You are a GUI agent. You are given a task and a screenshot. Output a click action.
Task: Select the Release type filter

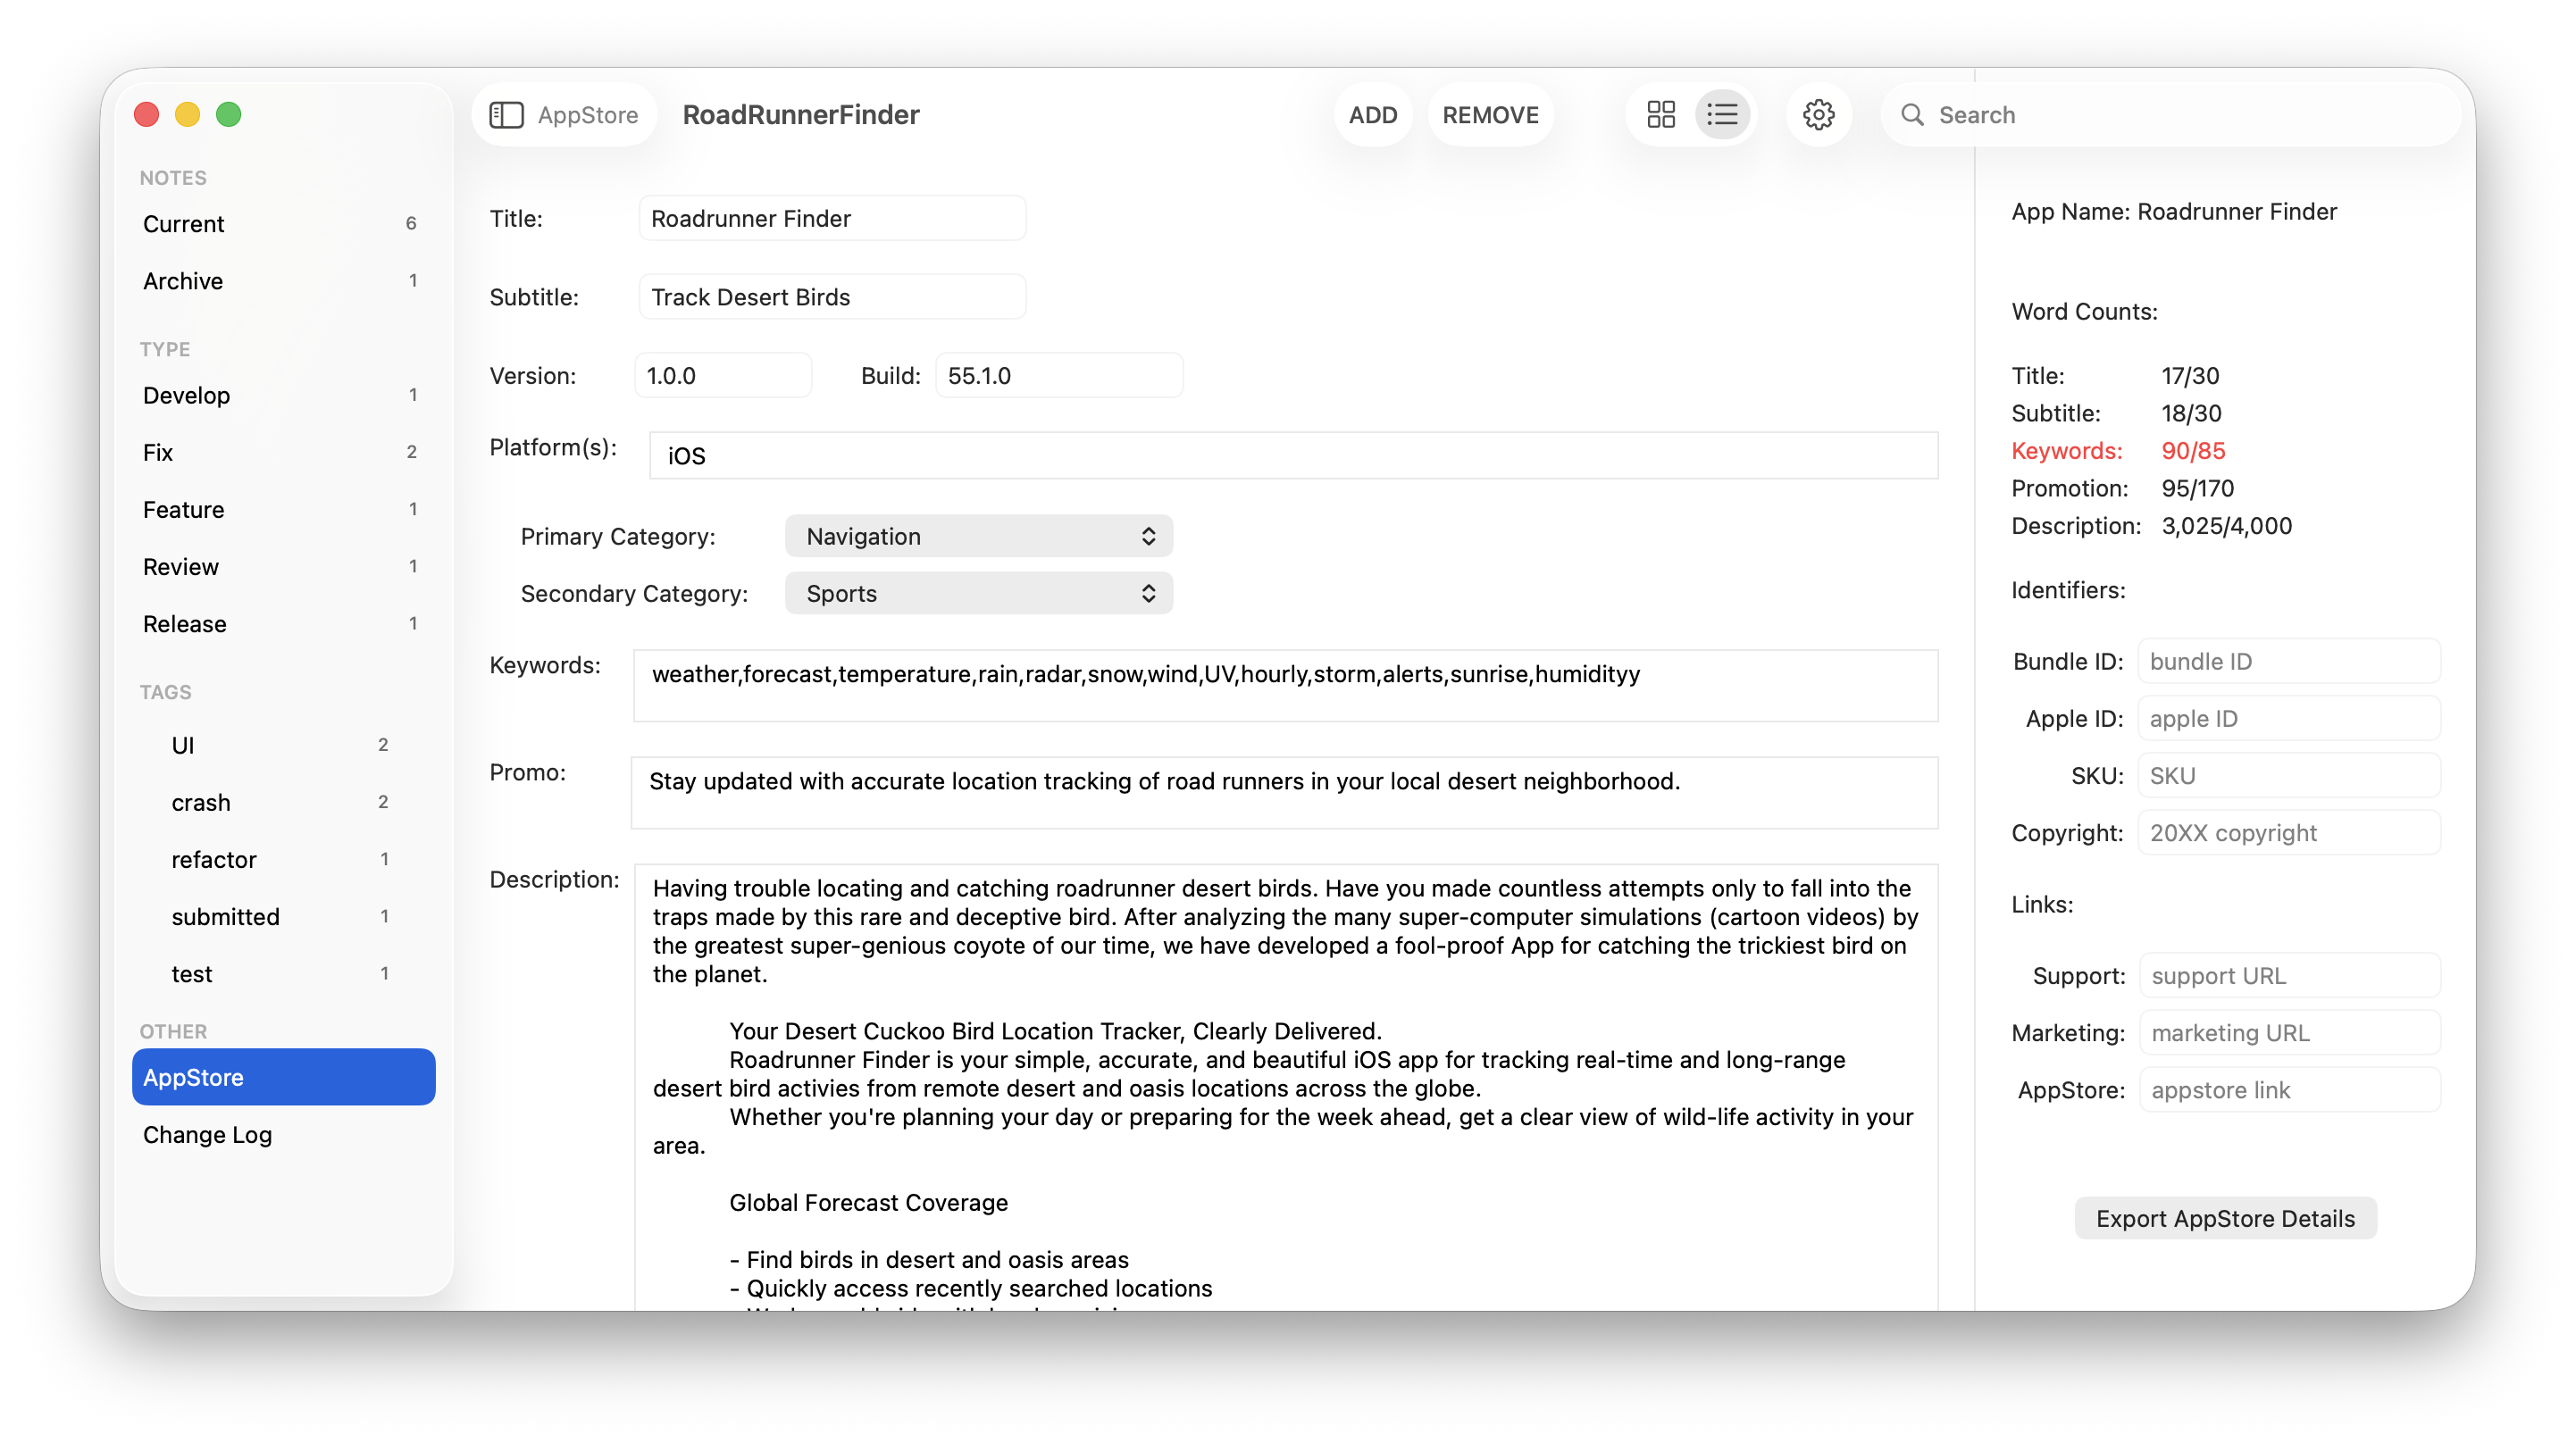click(184, 623)
